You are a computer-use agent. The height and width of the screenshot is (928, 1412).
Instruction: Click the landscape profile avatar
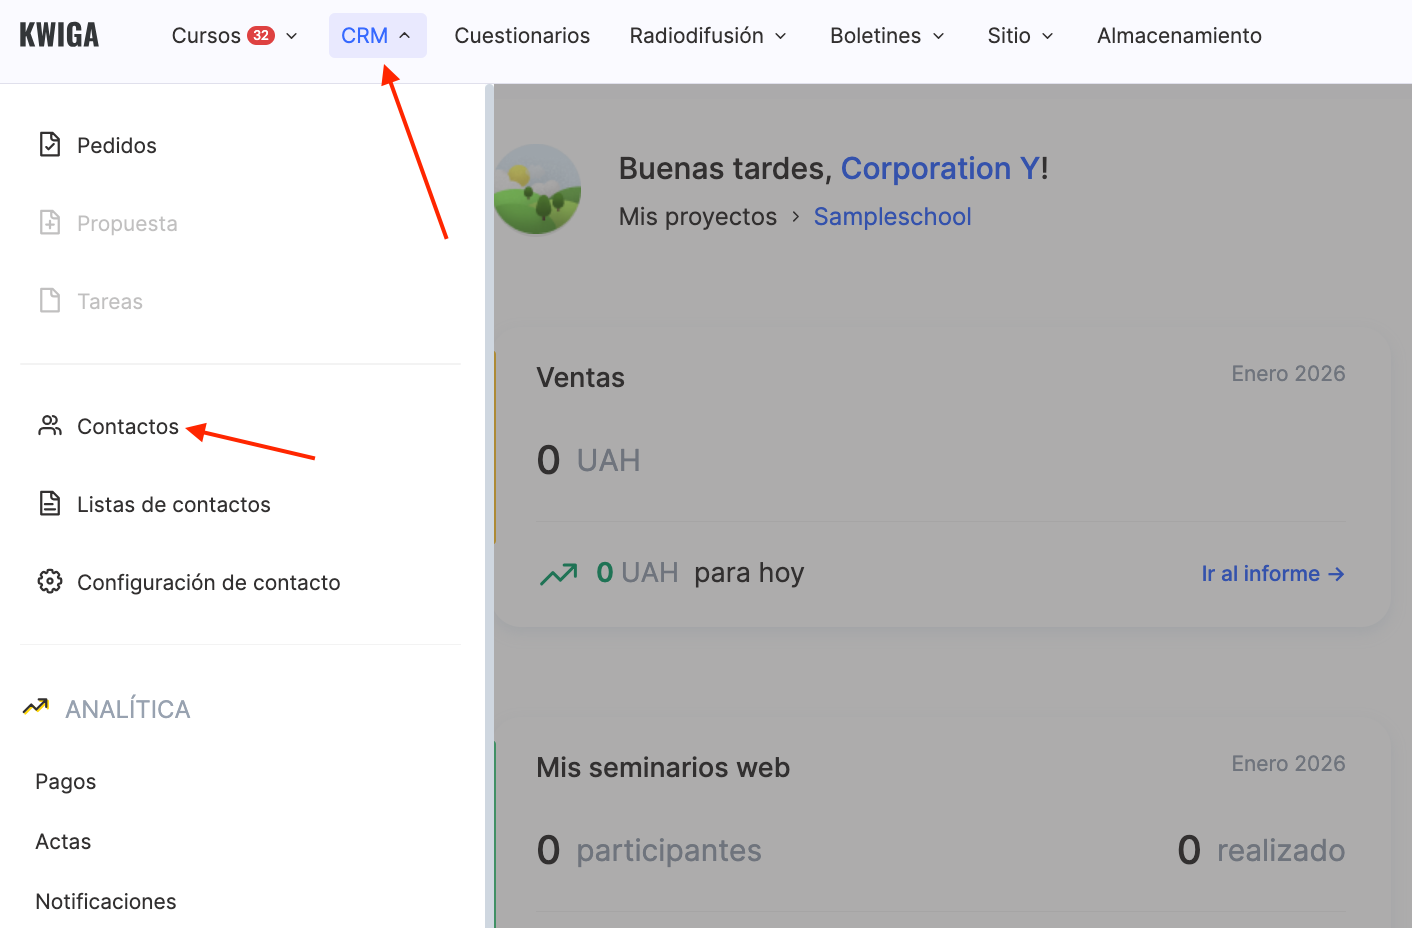538,190
